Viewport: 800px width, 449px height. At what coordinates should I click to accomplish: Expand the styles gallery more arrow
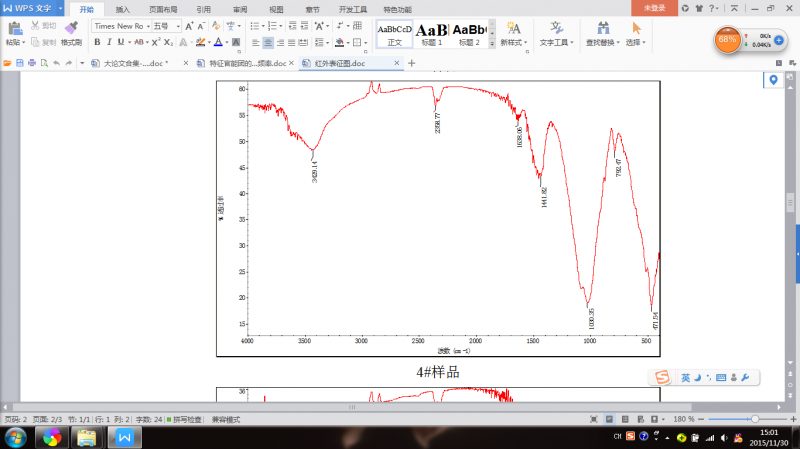pyautogui.click(x=492, y=44)
